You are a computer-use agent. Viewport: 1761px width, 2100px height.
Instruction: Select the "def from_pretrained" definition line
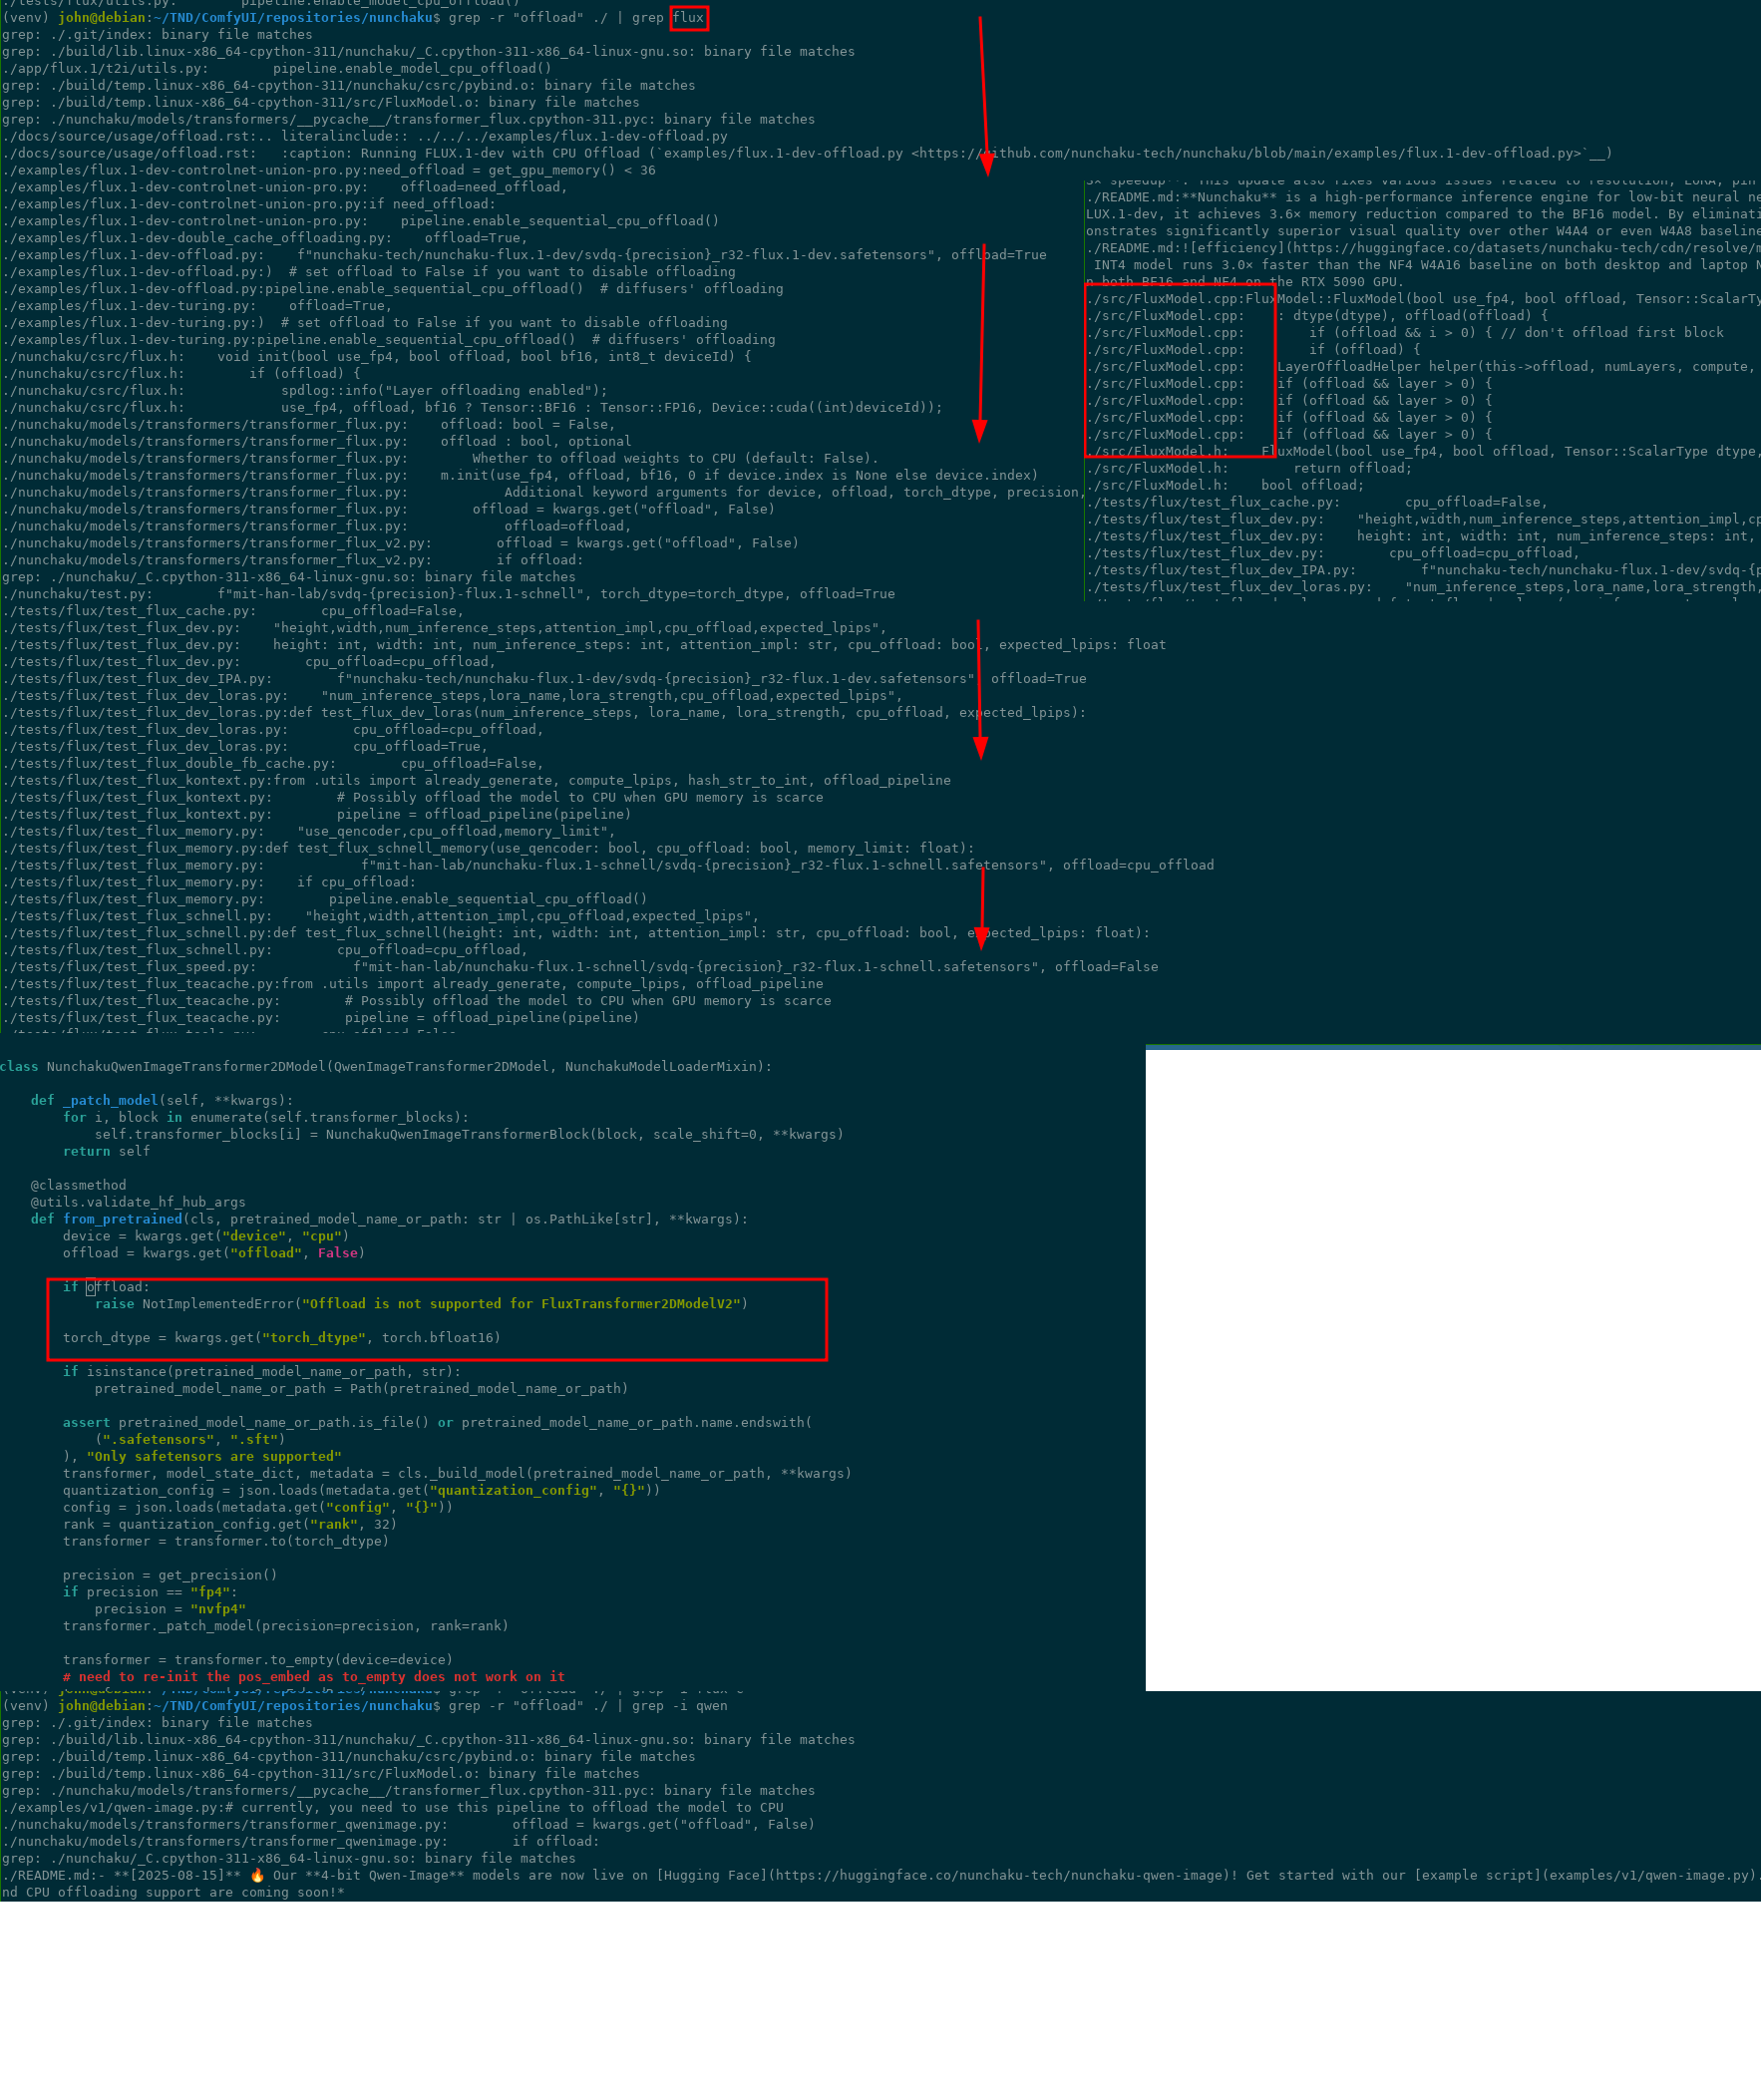390,1221
